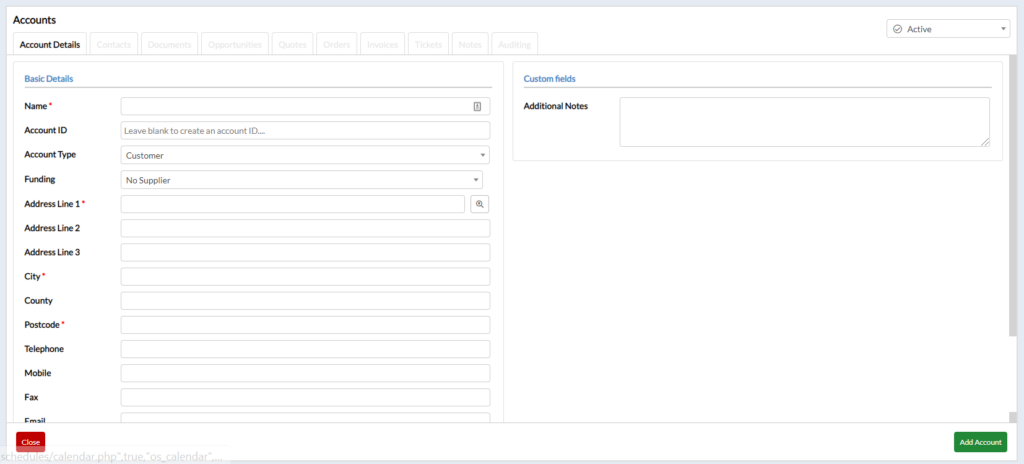Switch to the Orders tab

click(x=336, y=45)
